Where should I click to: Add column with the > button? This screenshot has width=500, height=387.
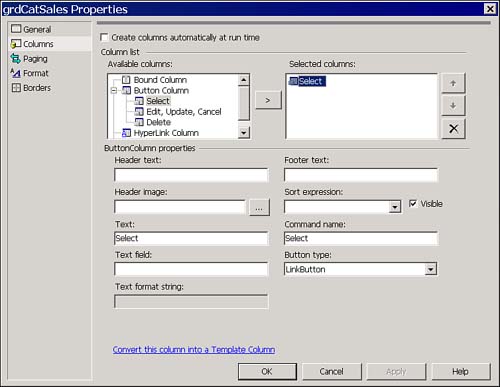click(x=268, y=100)
